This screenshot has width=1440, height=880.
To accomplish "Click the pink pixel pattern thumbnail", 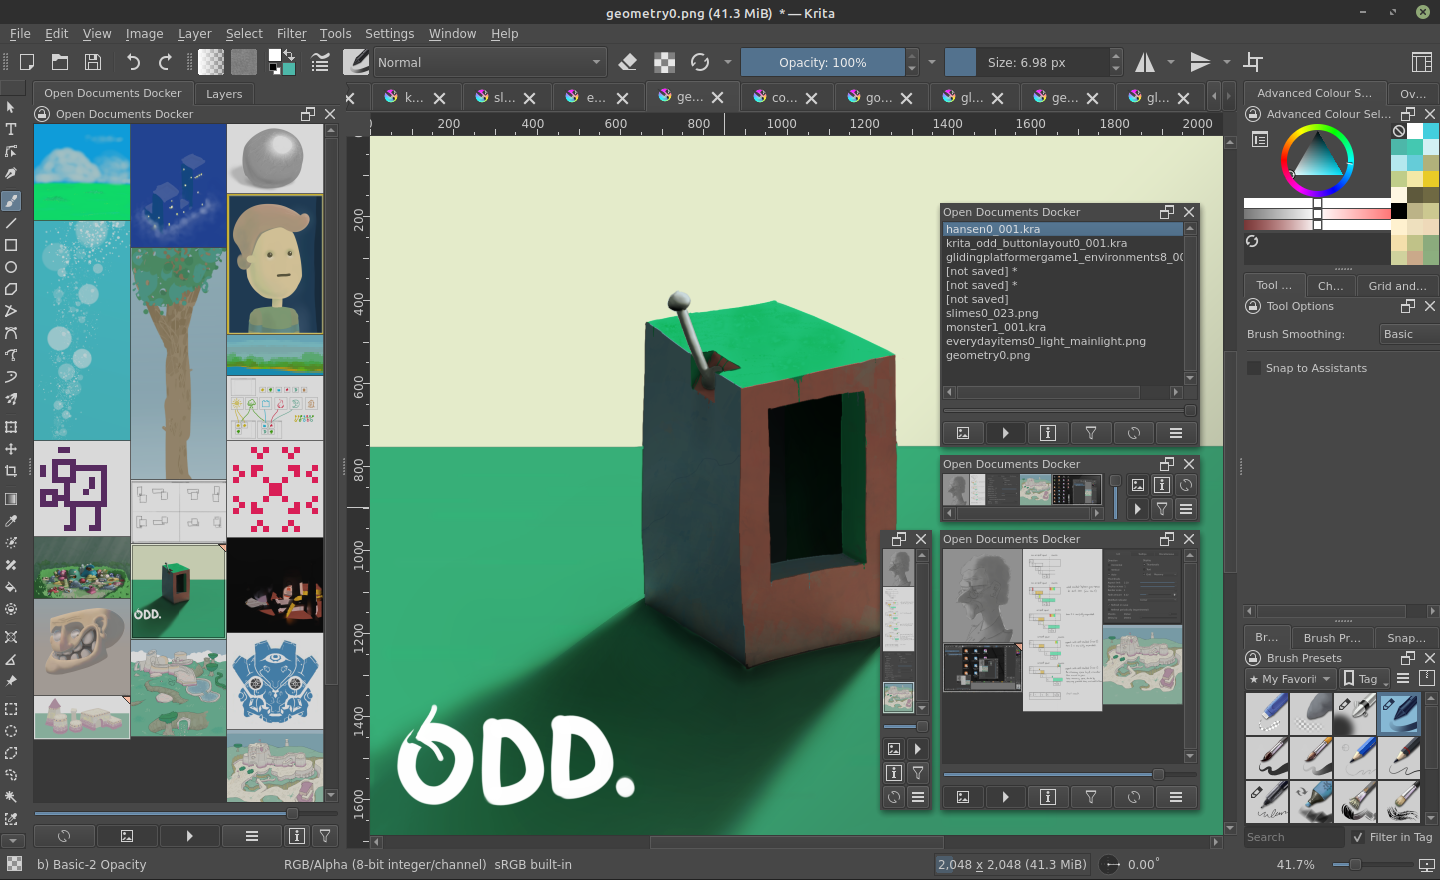I will 275,489.
